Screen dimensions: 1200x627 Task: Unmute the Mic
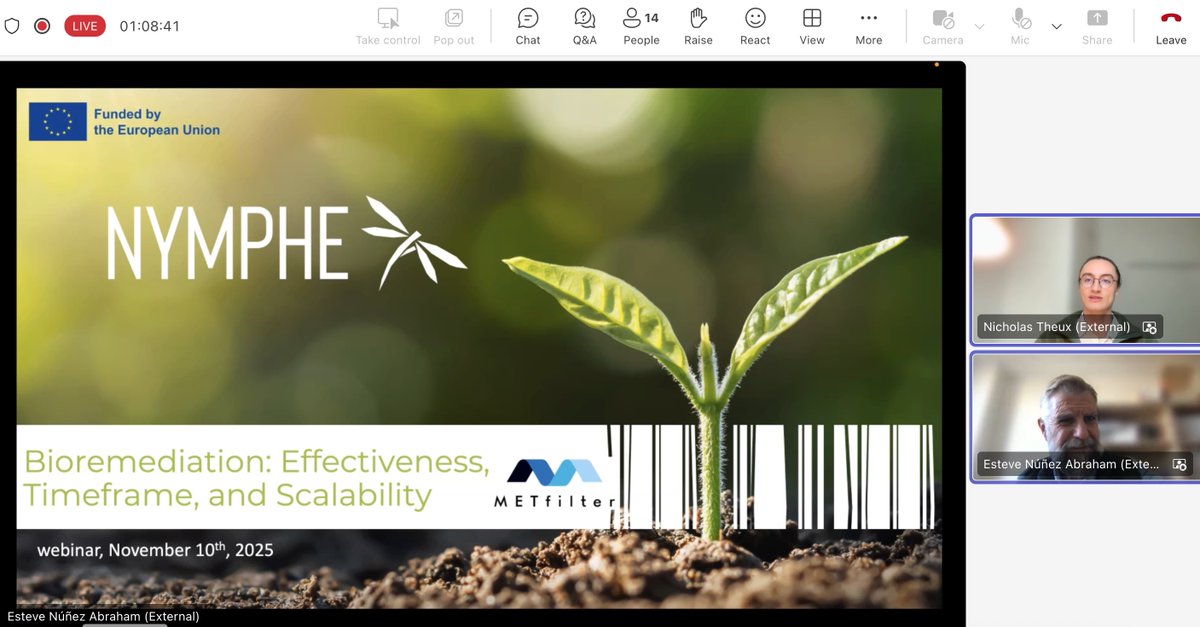[x=1020, y=27]
